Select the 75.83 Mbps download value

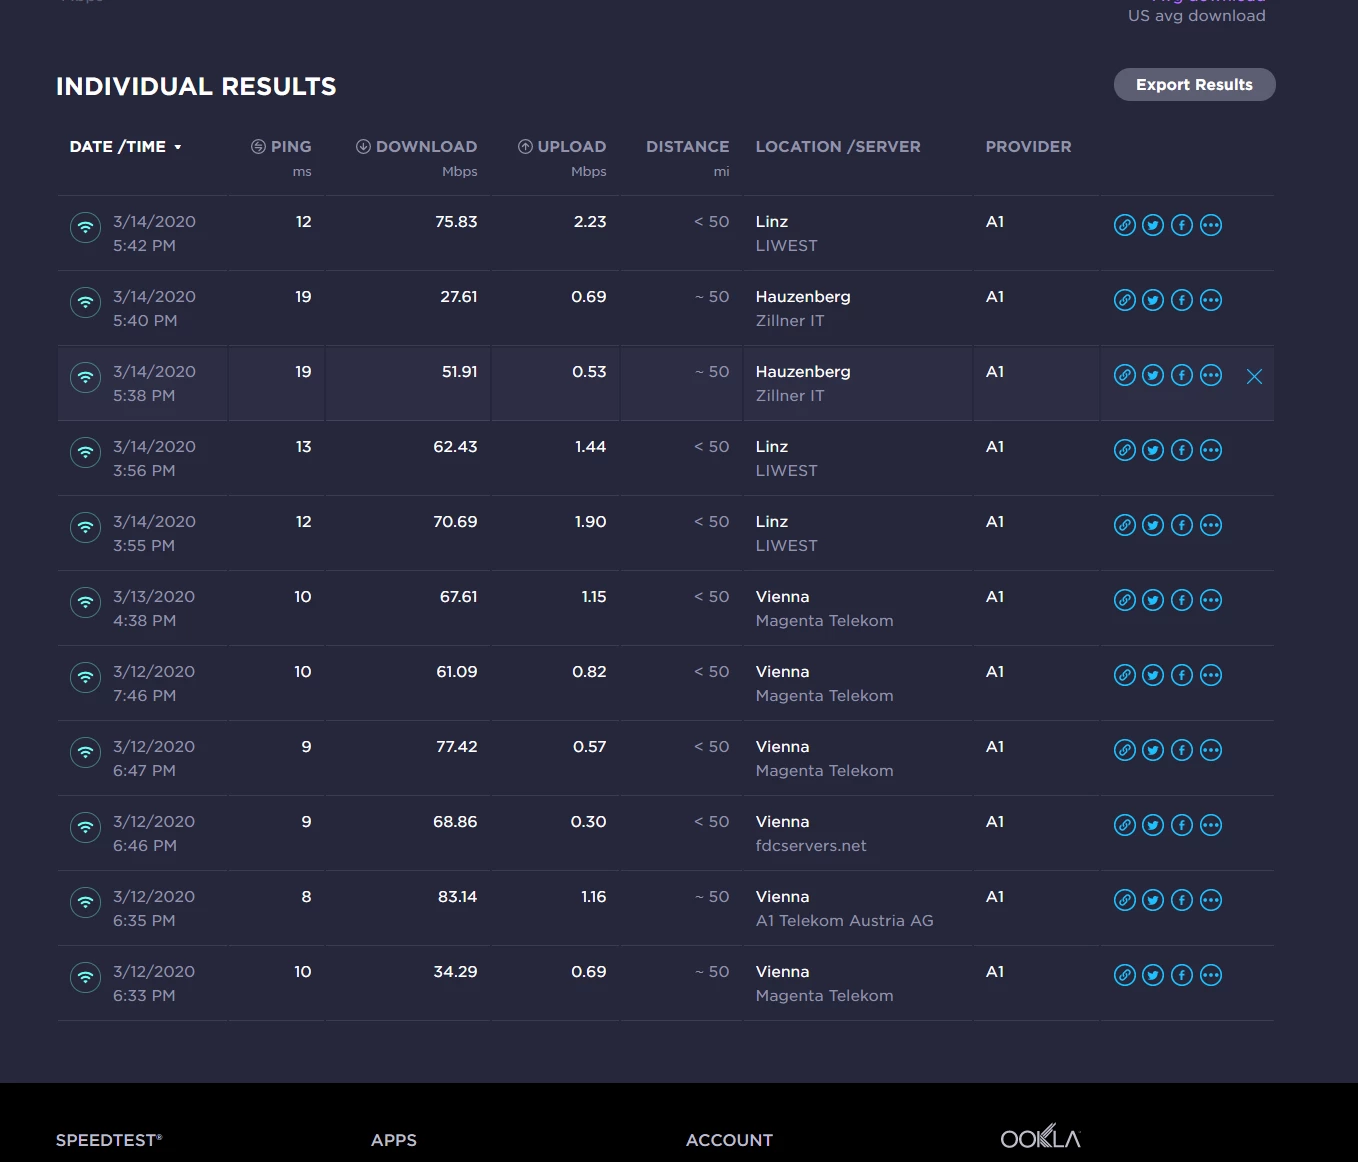(x=456, y=222)
